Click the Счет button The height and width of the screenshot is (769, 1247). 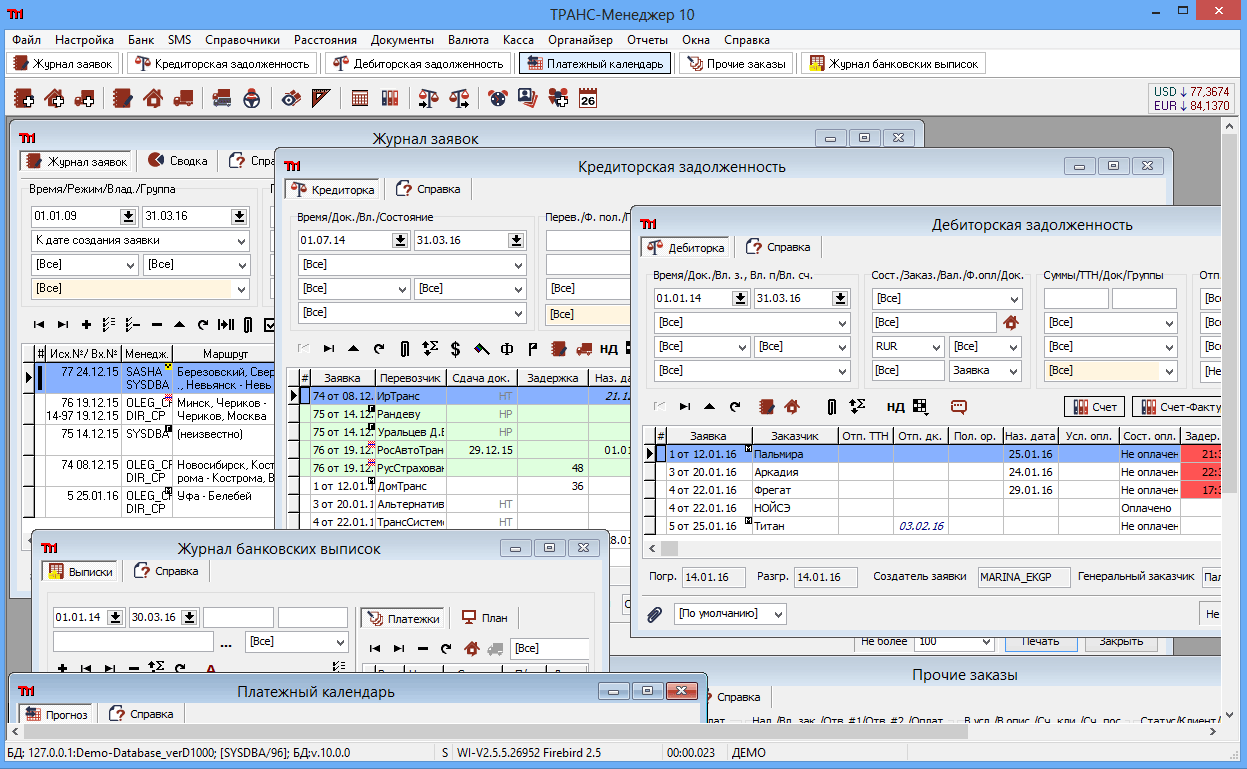pyautogui.click(x=1094, y=407)
